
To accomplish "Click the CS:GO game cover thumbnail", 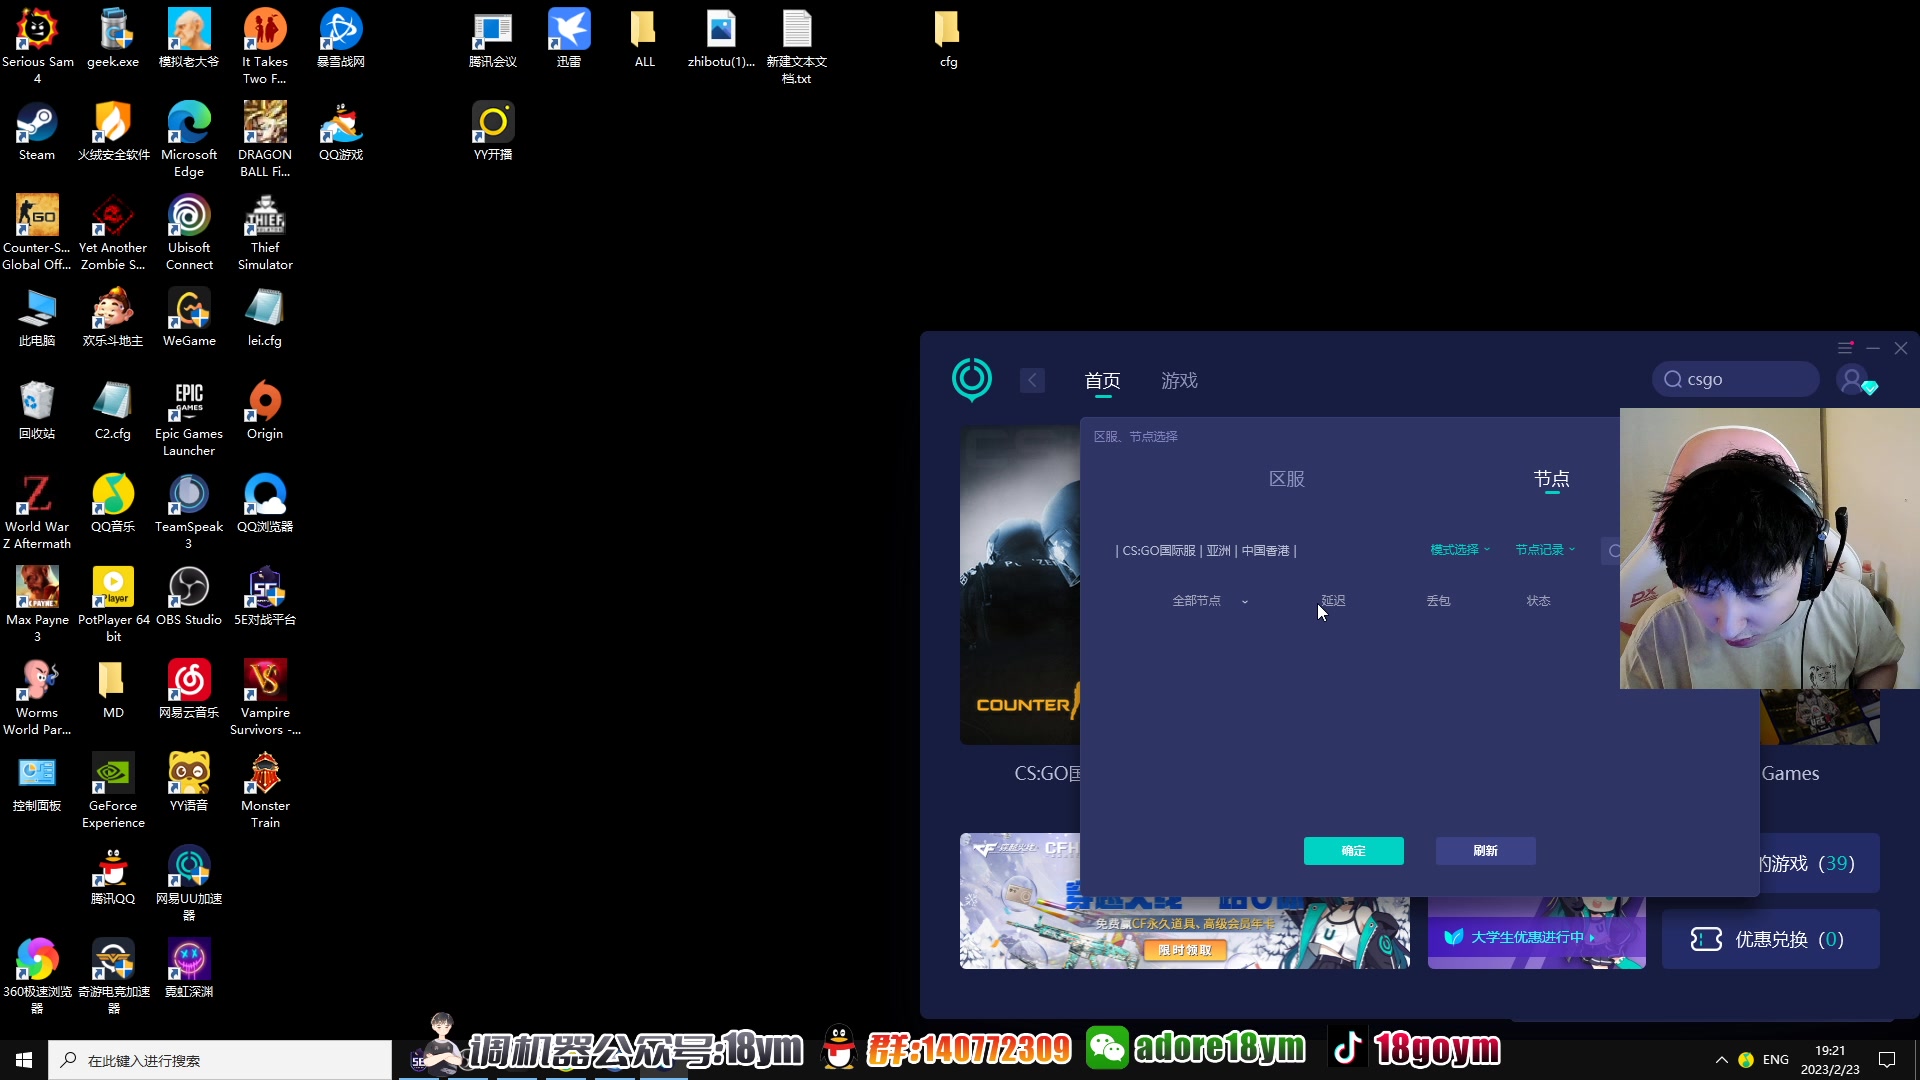I will tap(1020, 586).
